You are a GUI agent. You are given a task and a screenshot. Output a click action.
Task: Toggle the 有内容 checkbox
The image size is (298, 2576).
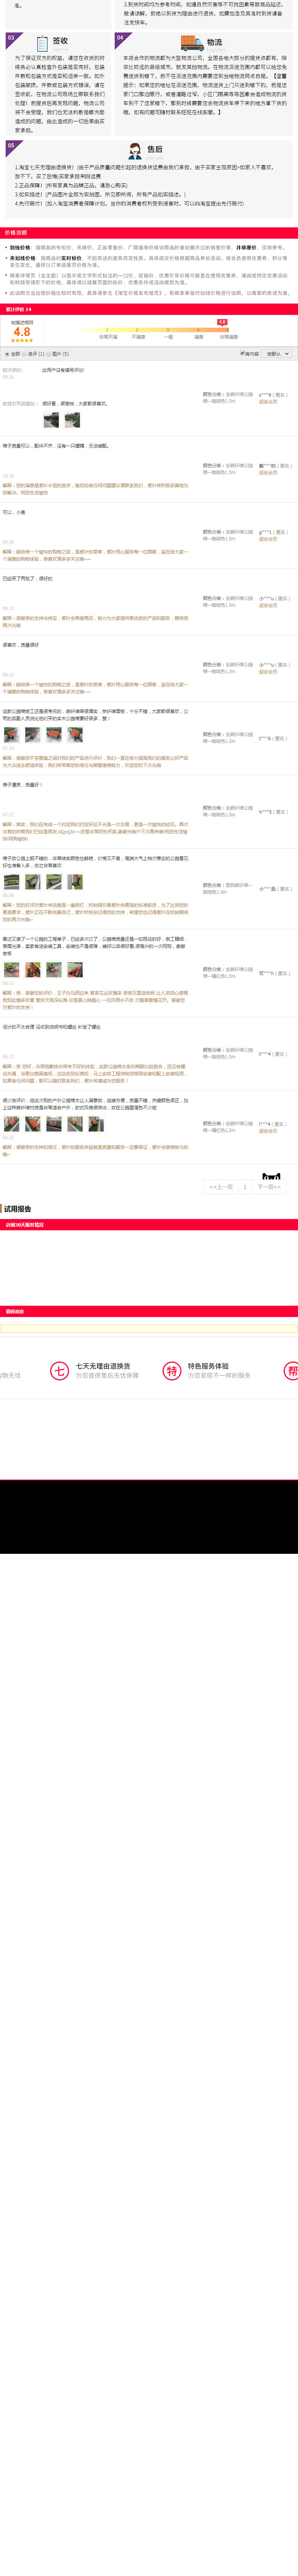(x=242, y=353)
